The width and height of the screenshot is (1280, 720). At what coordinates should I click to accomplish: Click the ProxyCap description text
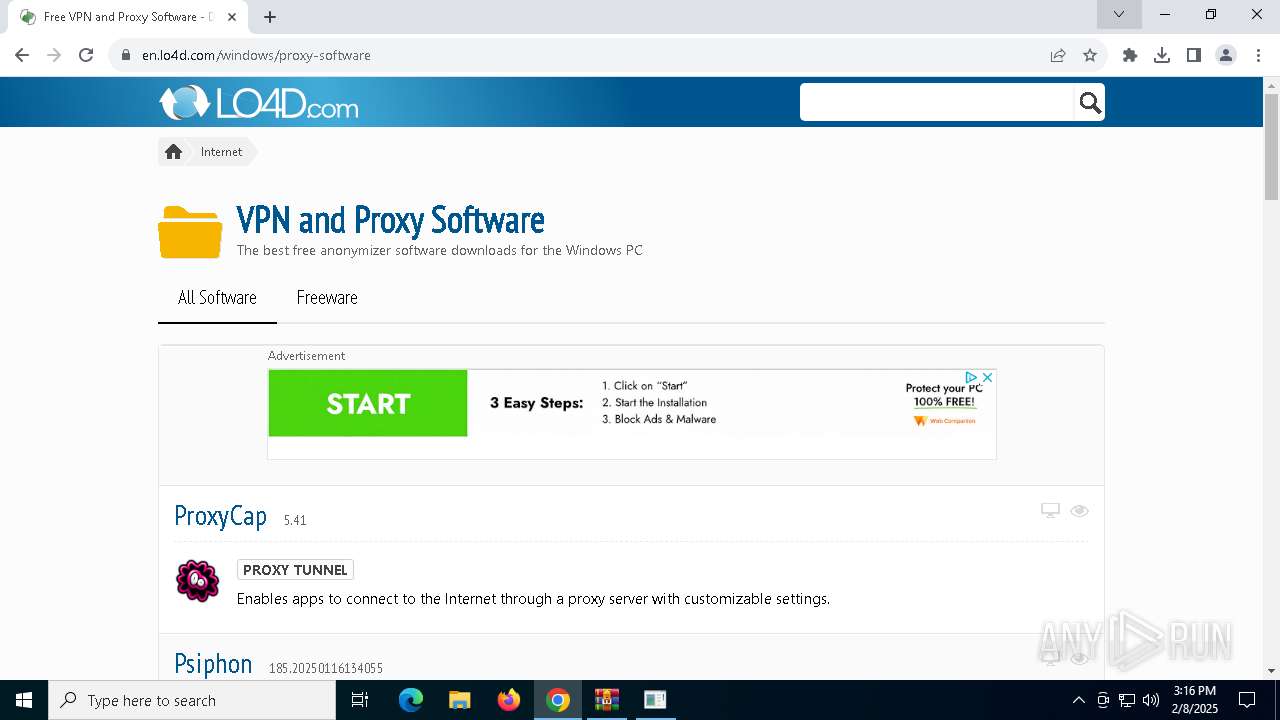(x=533, y=599)
